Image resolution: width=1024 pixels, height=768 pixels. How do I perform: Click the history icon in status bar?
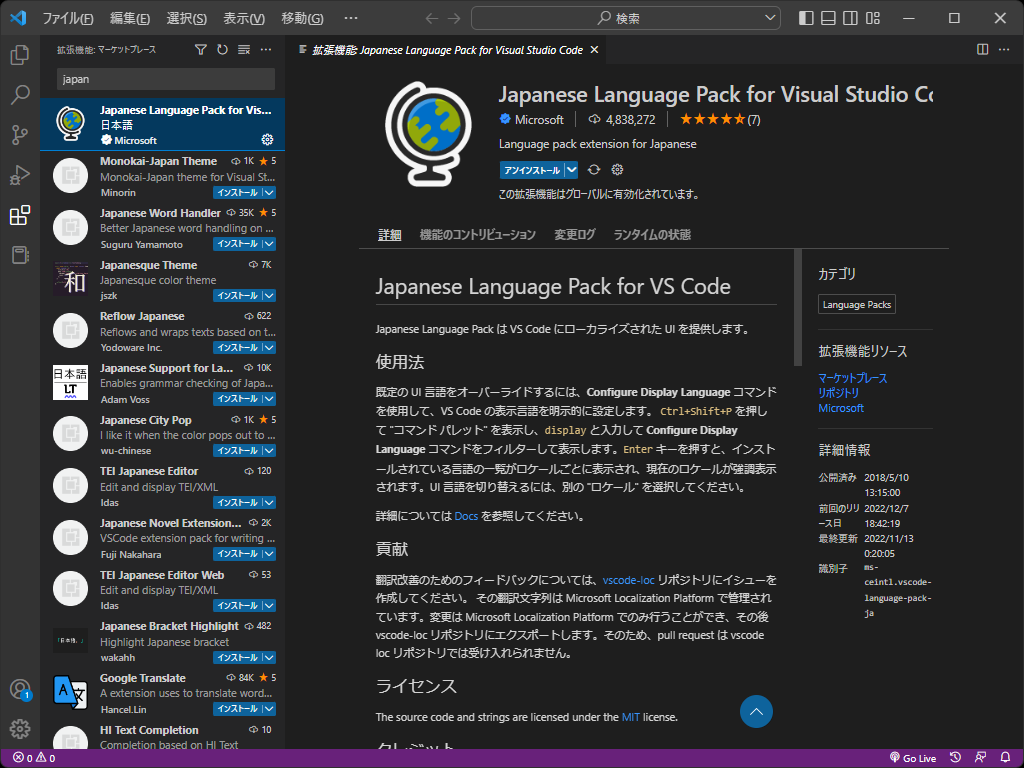955,758
